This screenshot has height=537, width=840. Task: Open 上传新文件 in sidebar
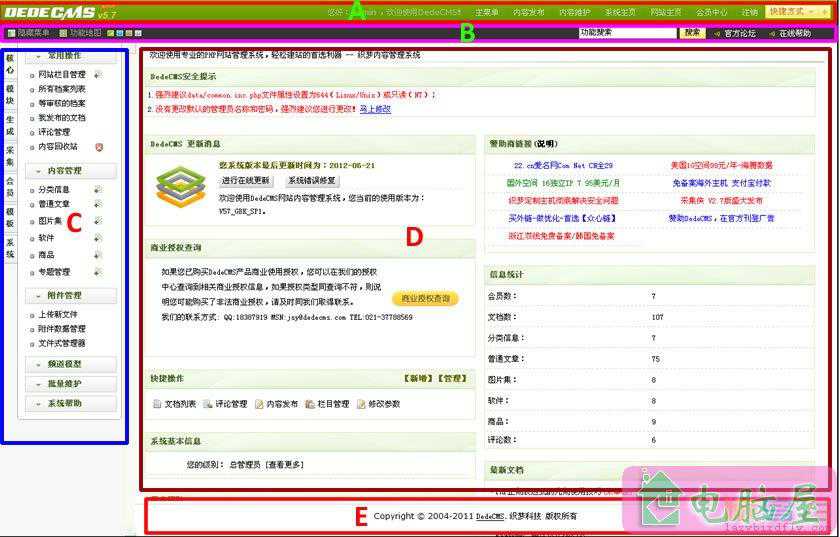click(58, 314)
